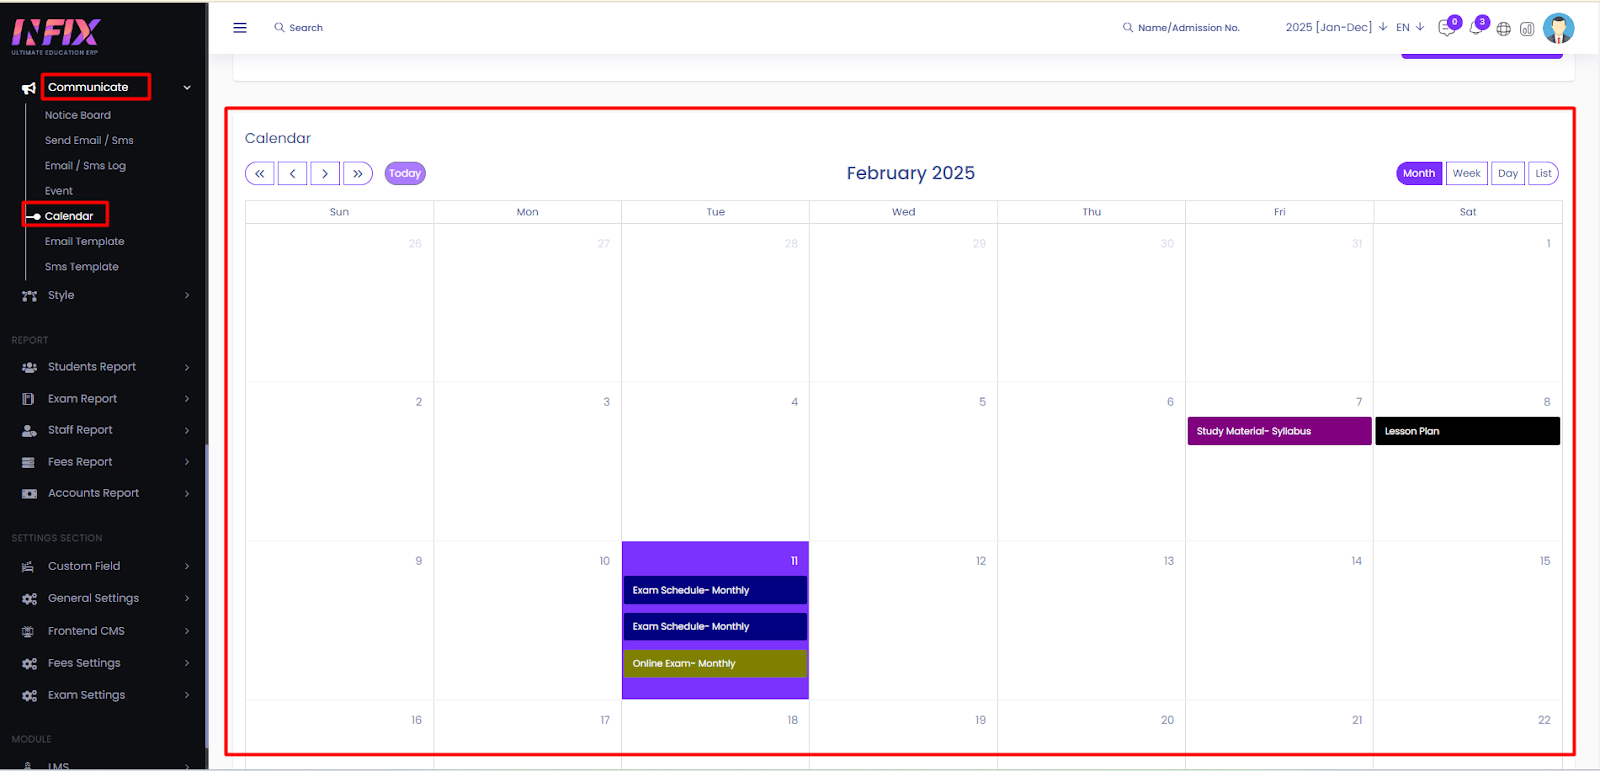Expand the Style submenu arrow
Viewport: 1600px width, 771px height.
187,296
